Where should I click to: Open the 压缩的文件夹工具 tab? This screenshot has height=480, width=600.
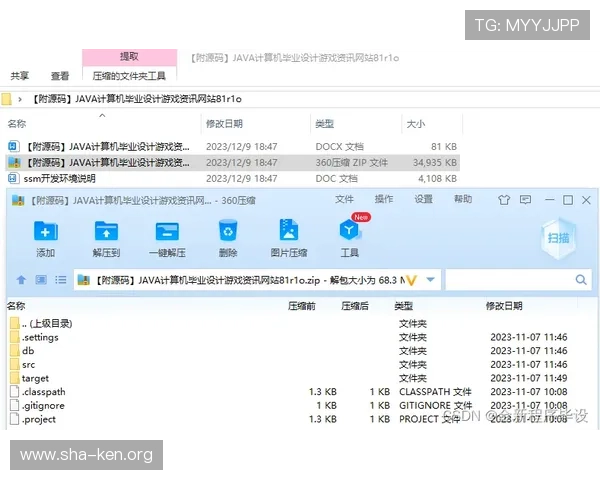[129, 76]
